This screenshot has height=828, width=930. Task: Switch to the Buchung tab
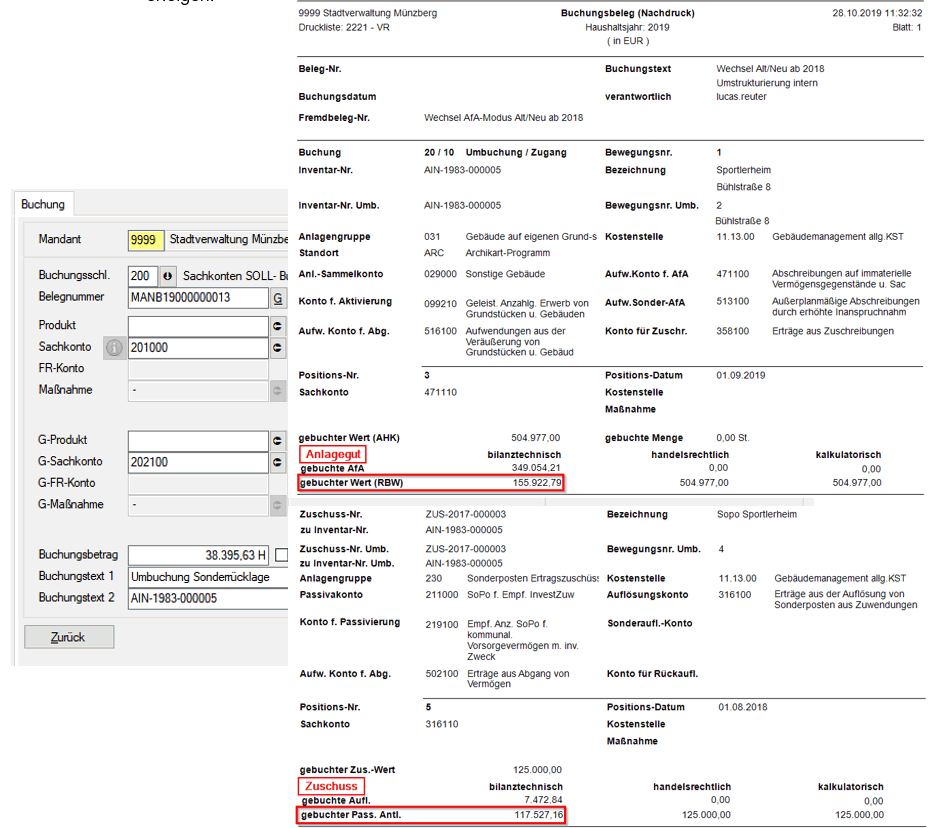43,204
